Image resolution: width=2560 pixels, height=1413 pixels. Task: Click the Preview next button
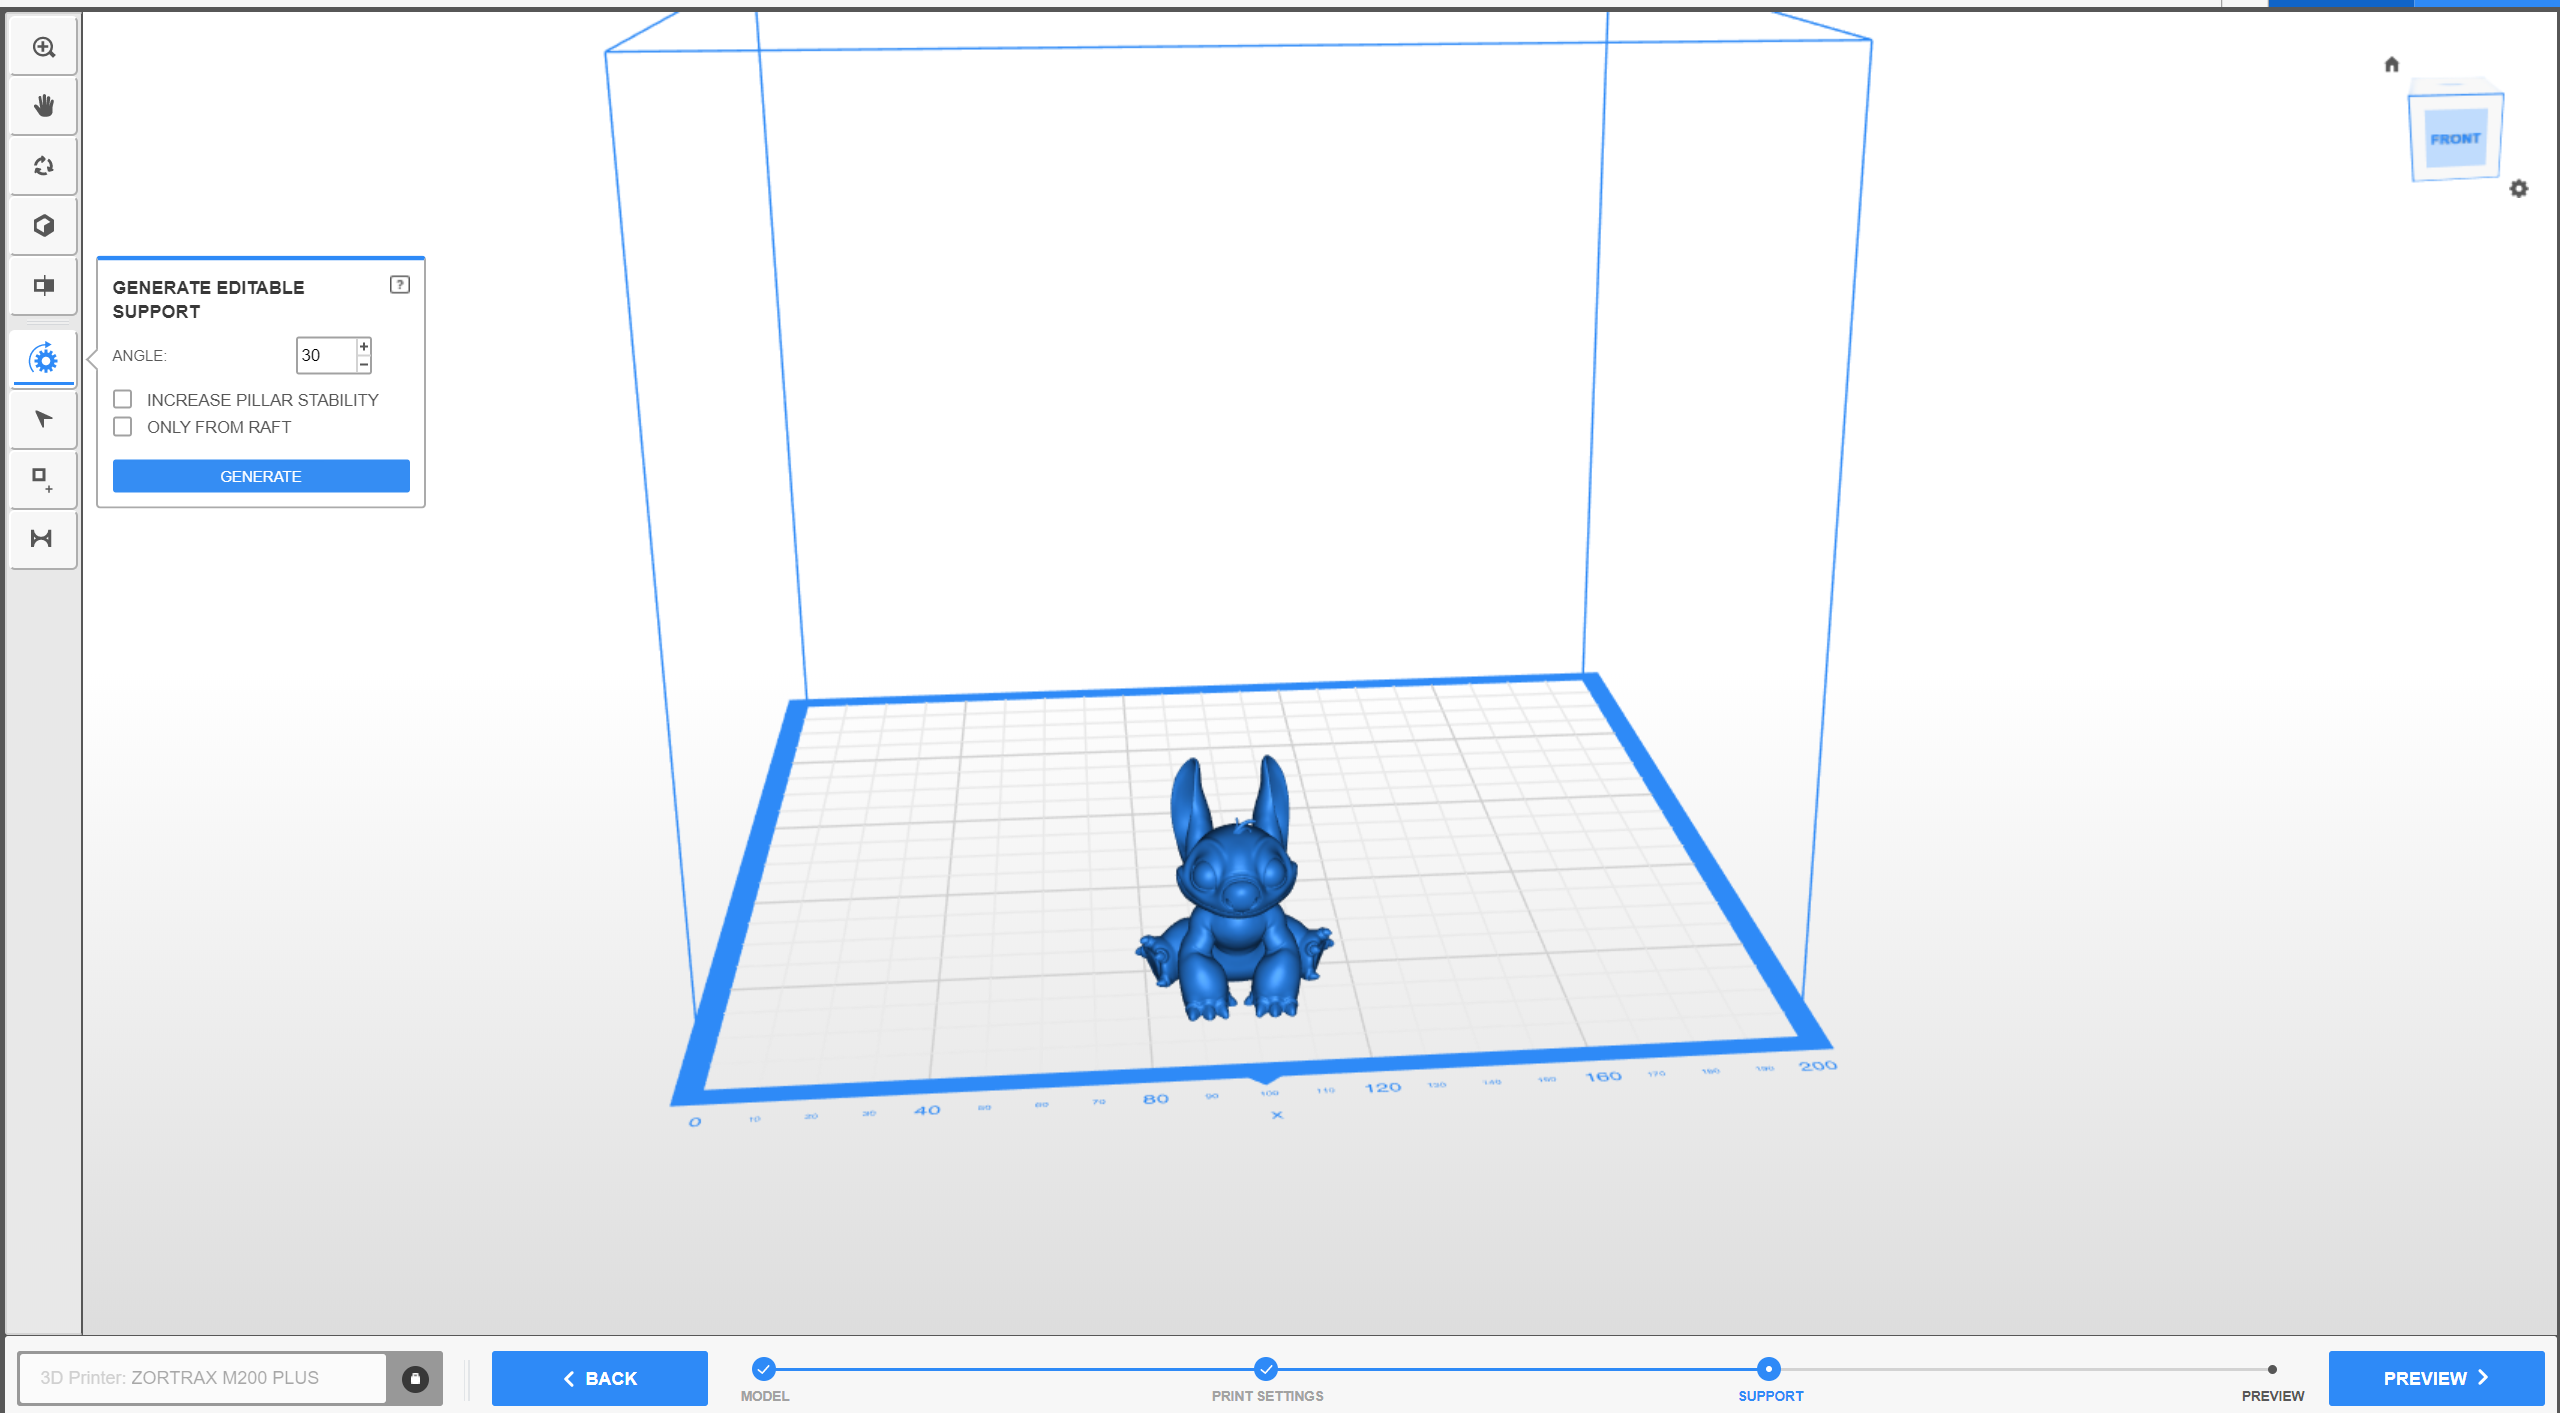(2435, 1378)
